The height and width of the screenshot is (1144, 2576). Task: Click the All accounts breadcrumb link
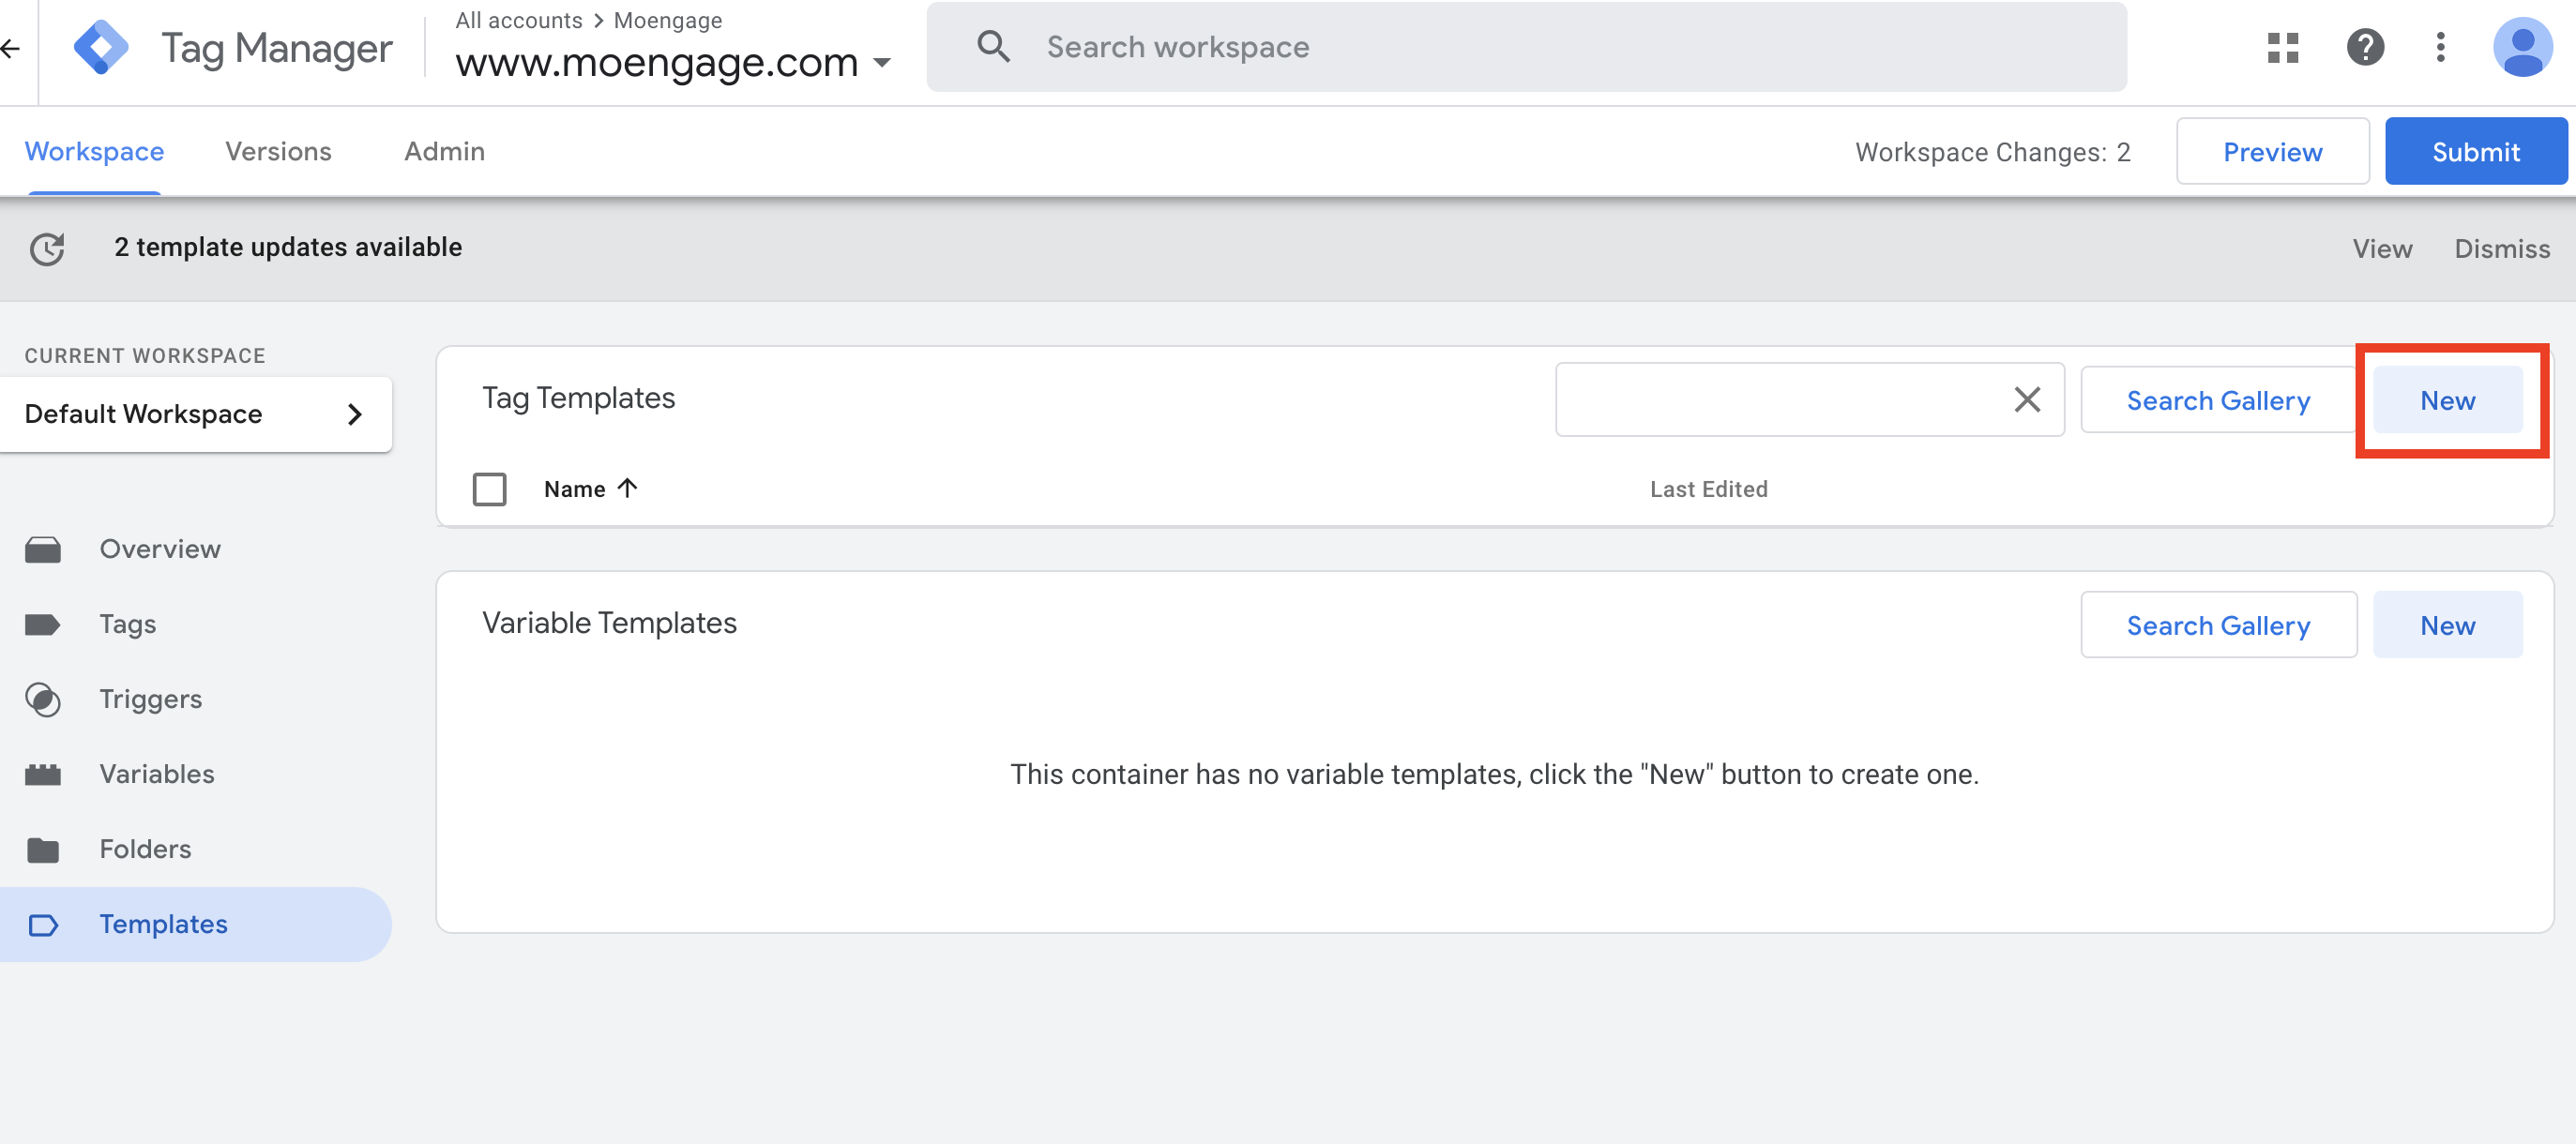point(518,20)
